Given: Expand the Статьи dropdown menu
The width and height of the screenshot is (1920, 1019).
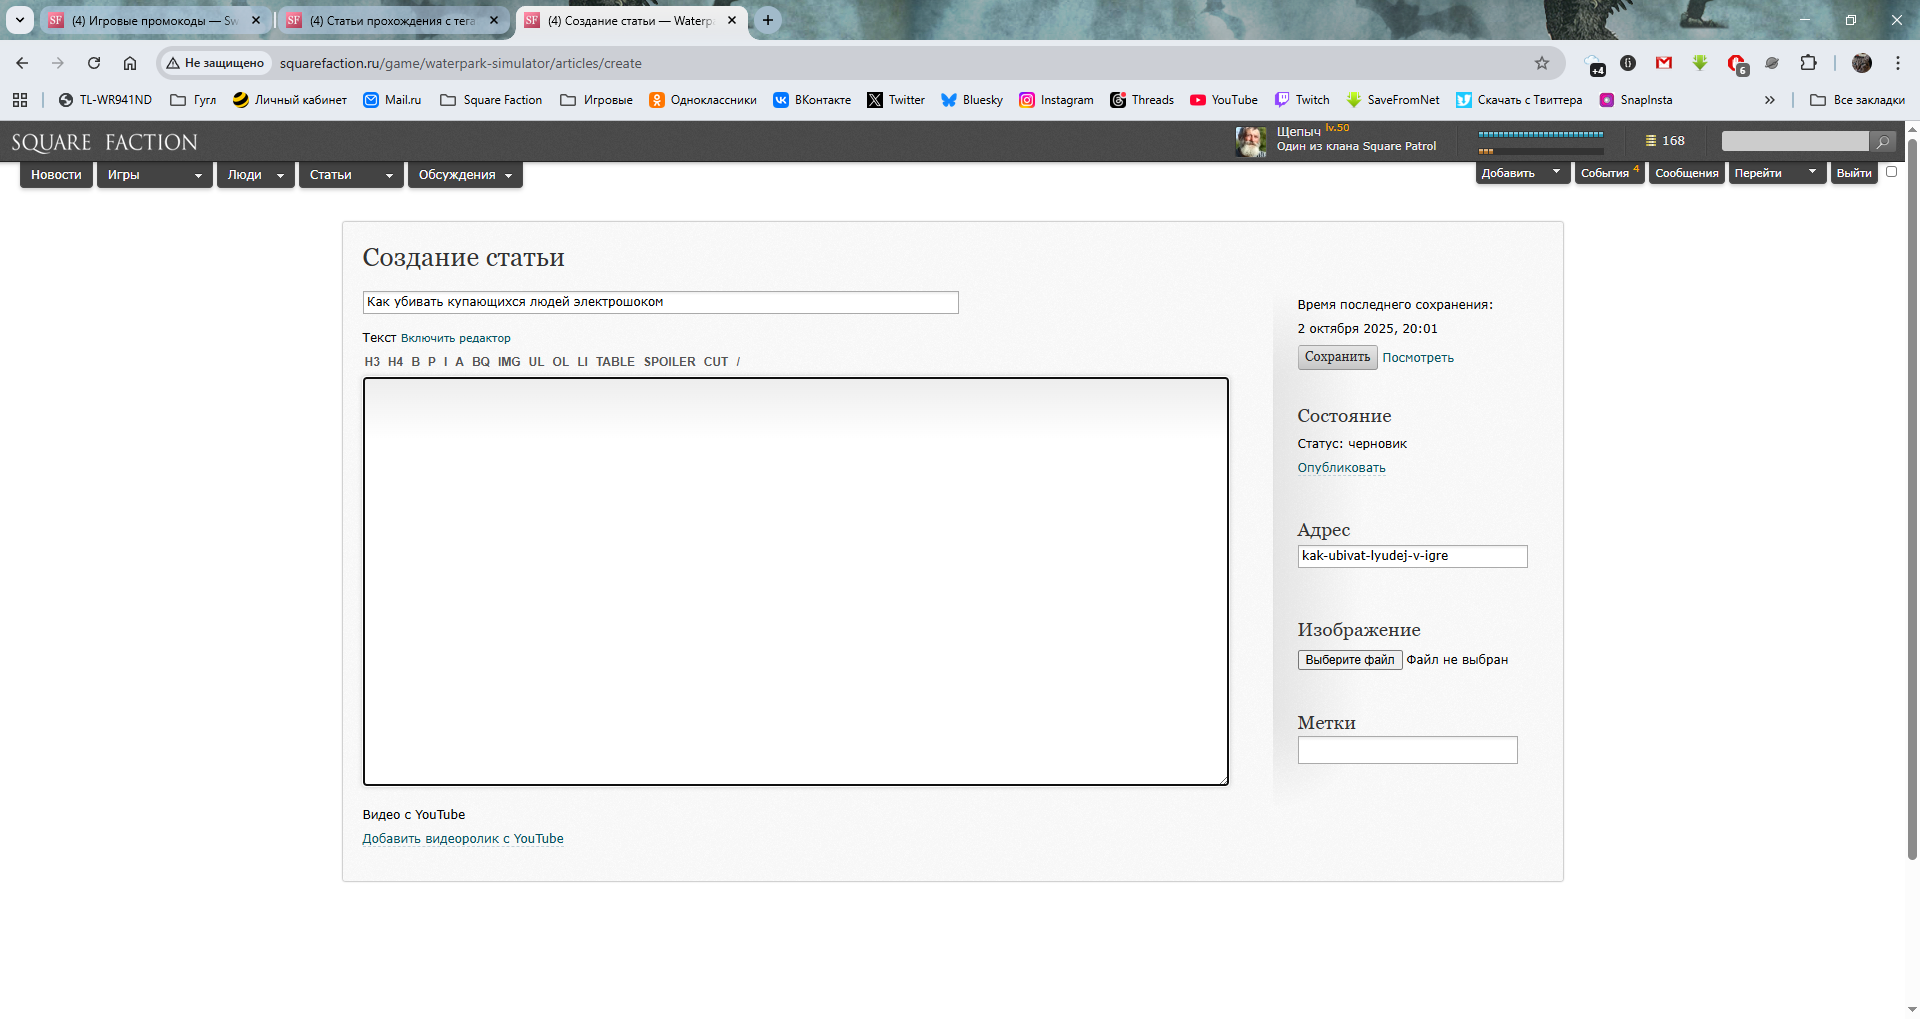Looking at the screenshot, I should tap(351, 175).
